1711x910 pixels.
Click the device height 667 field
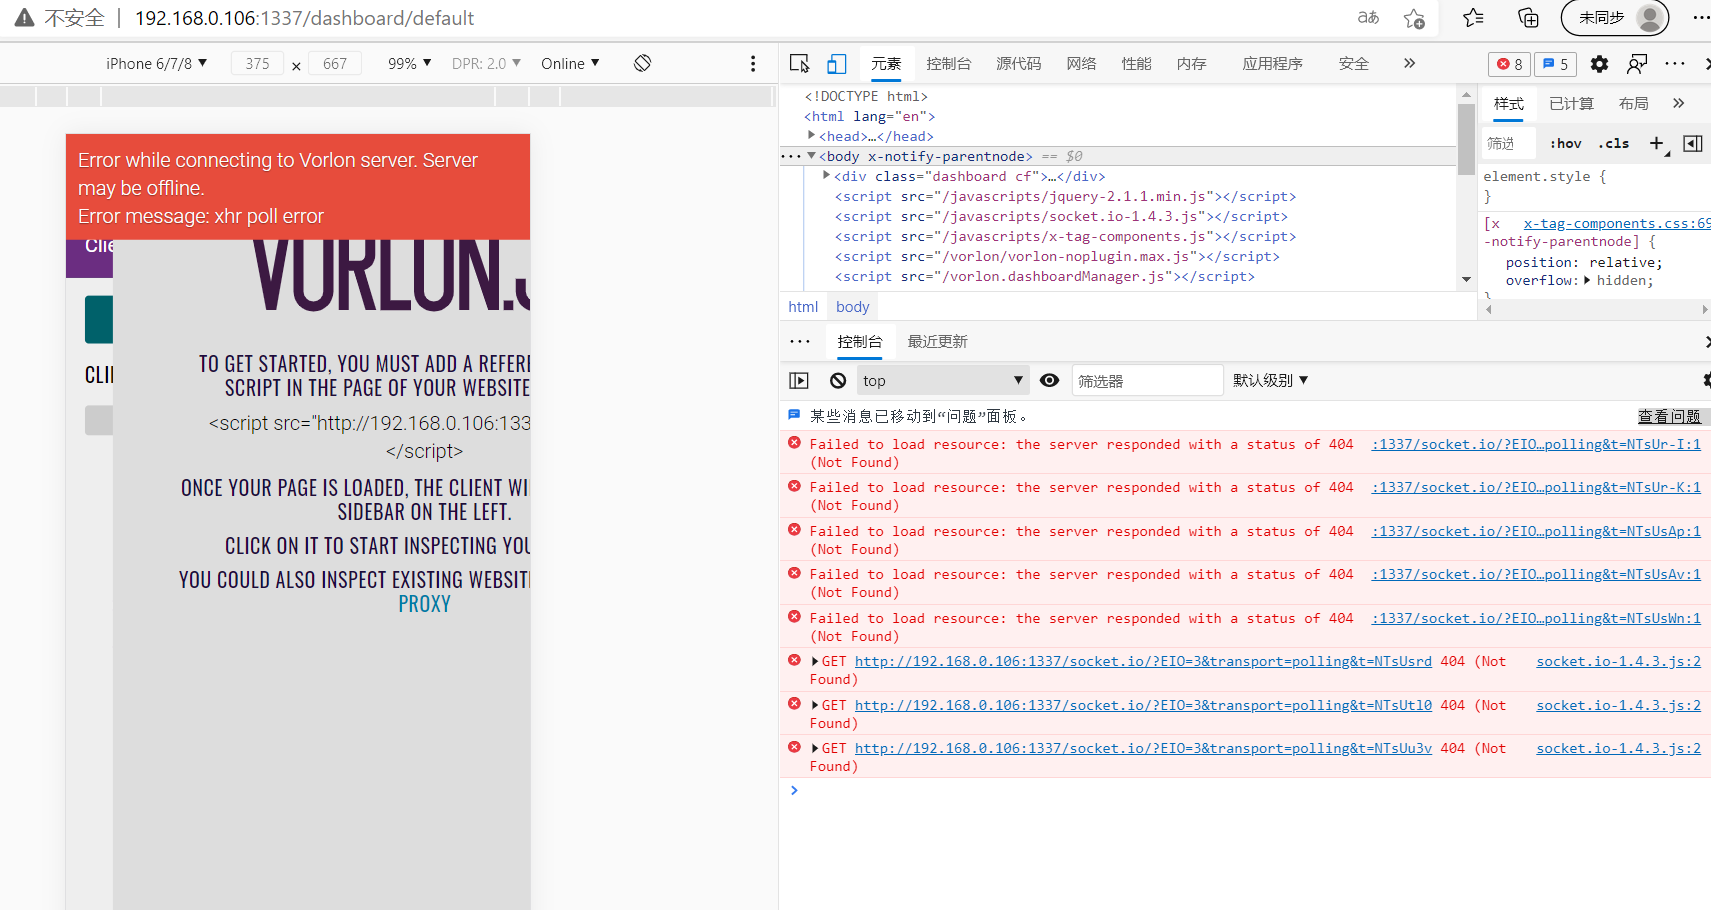[x=335, y=63]
